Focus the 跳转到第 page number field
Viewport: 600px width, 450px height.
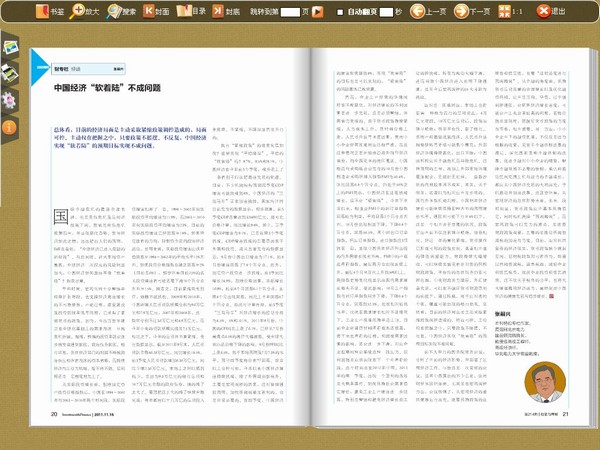pos(290,12)
